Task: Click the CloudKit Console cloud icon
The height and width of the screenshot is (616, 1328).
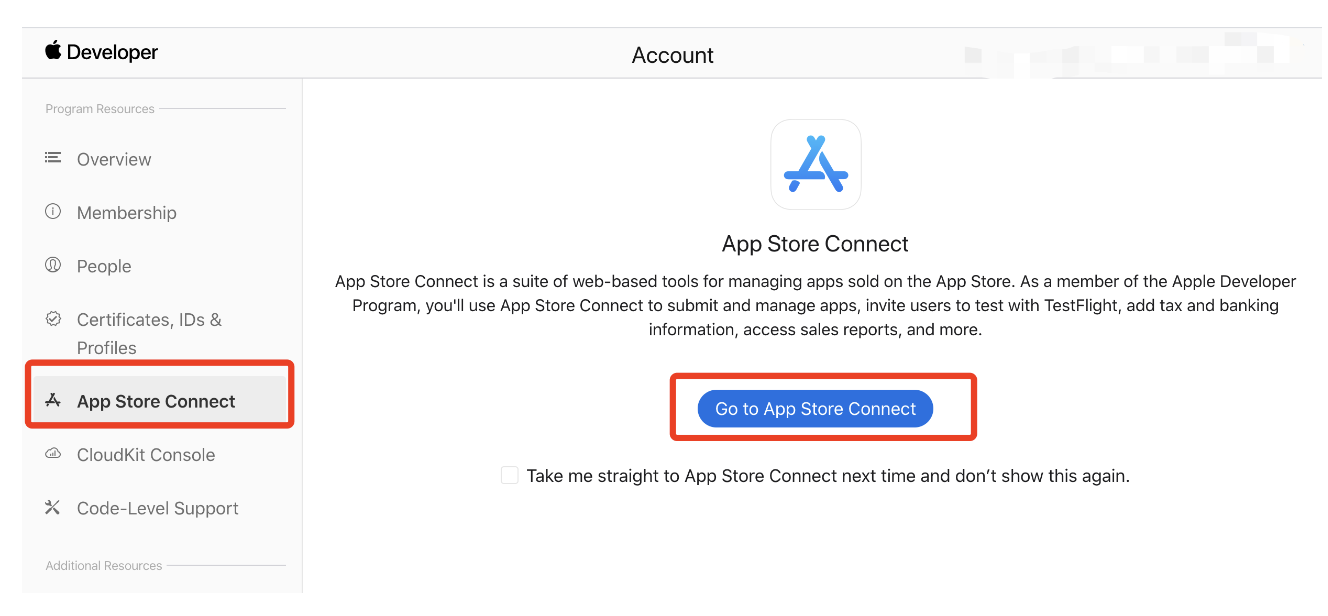Action: [53, 454]
